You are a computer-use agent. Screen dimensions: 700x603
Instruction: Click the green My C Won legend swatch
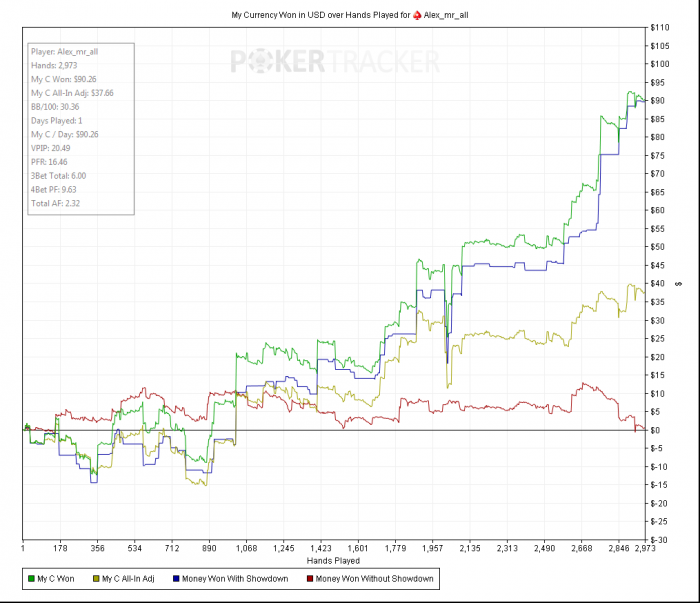click(31, 578)
